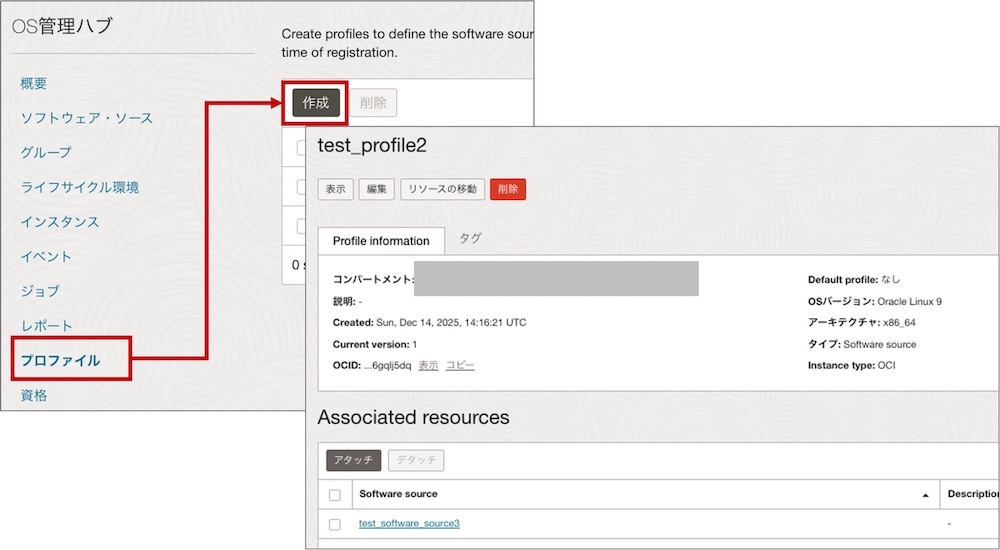
Task: Open イベント in the sidebar
Action: [x=46, y=256]
